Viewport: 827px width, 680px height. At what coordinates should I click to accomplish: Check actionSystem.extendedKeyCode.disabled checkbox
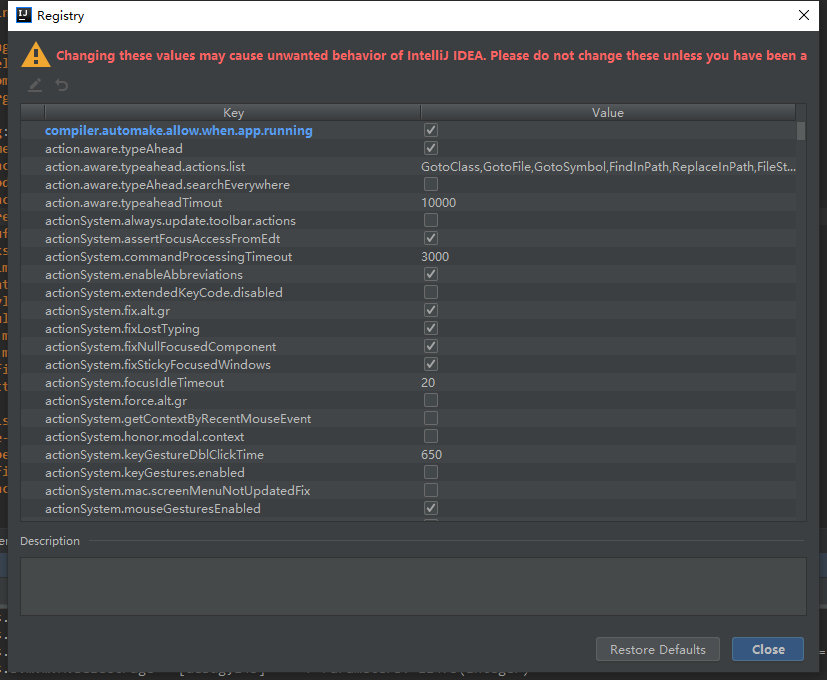431,292
